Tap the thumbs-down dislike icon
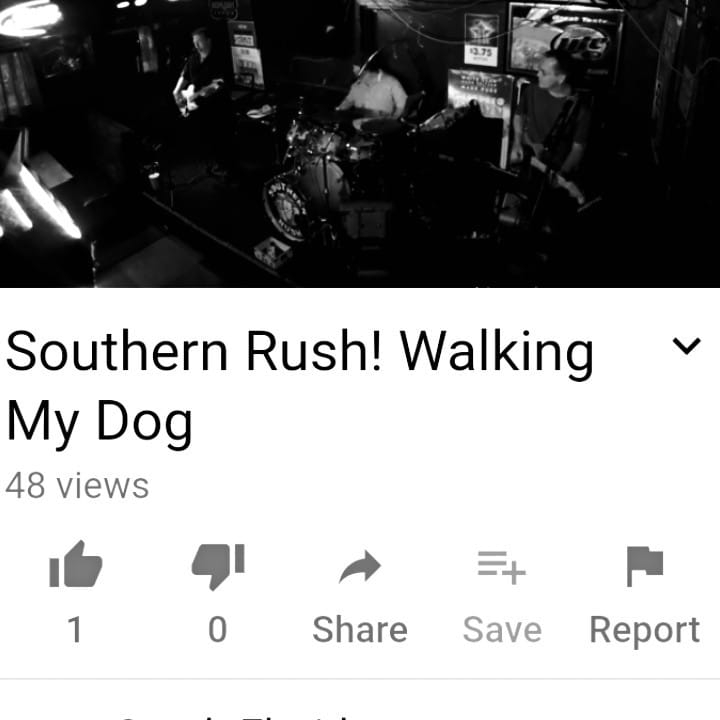720x720 pixels. point(218,567)
